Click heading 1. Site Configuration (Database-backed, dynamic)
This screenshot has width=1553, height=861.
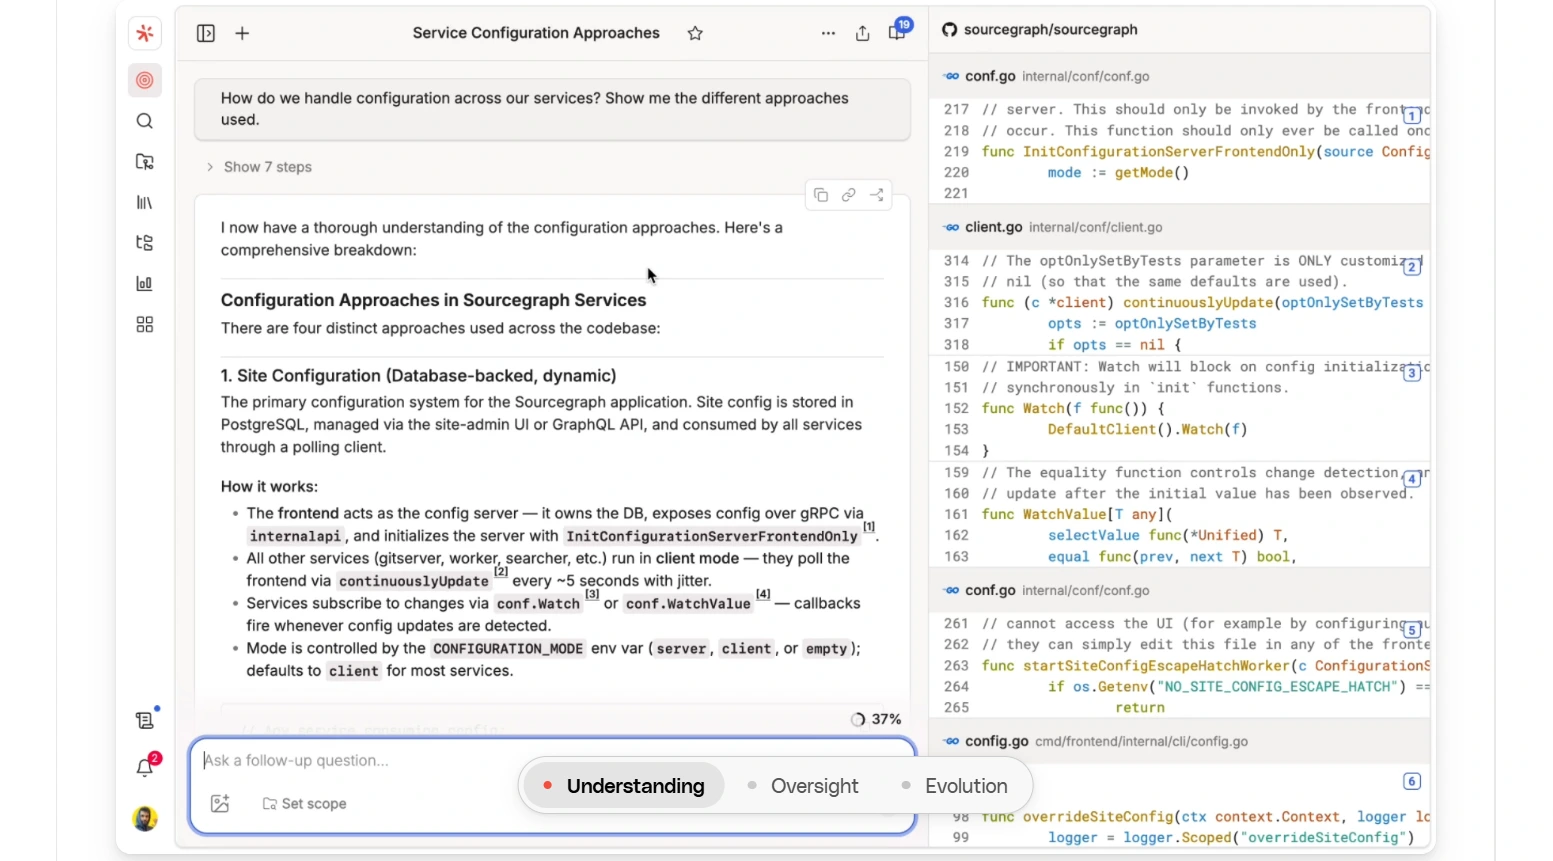pyautogui.click(x=418, y=376)
